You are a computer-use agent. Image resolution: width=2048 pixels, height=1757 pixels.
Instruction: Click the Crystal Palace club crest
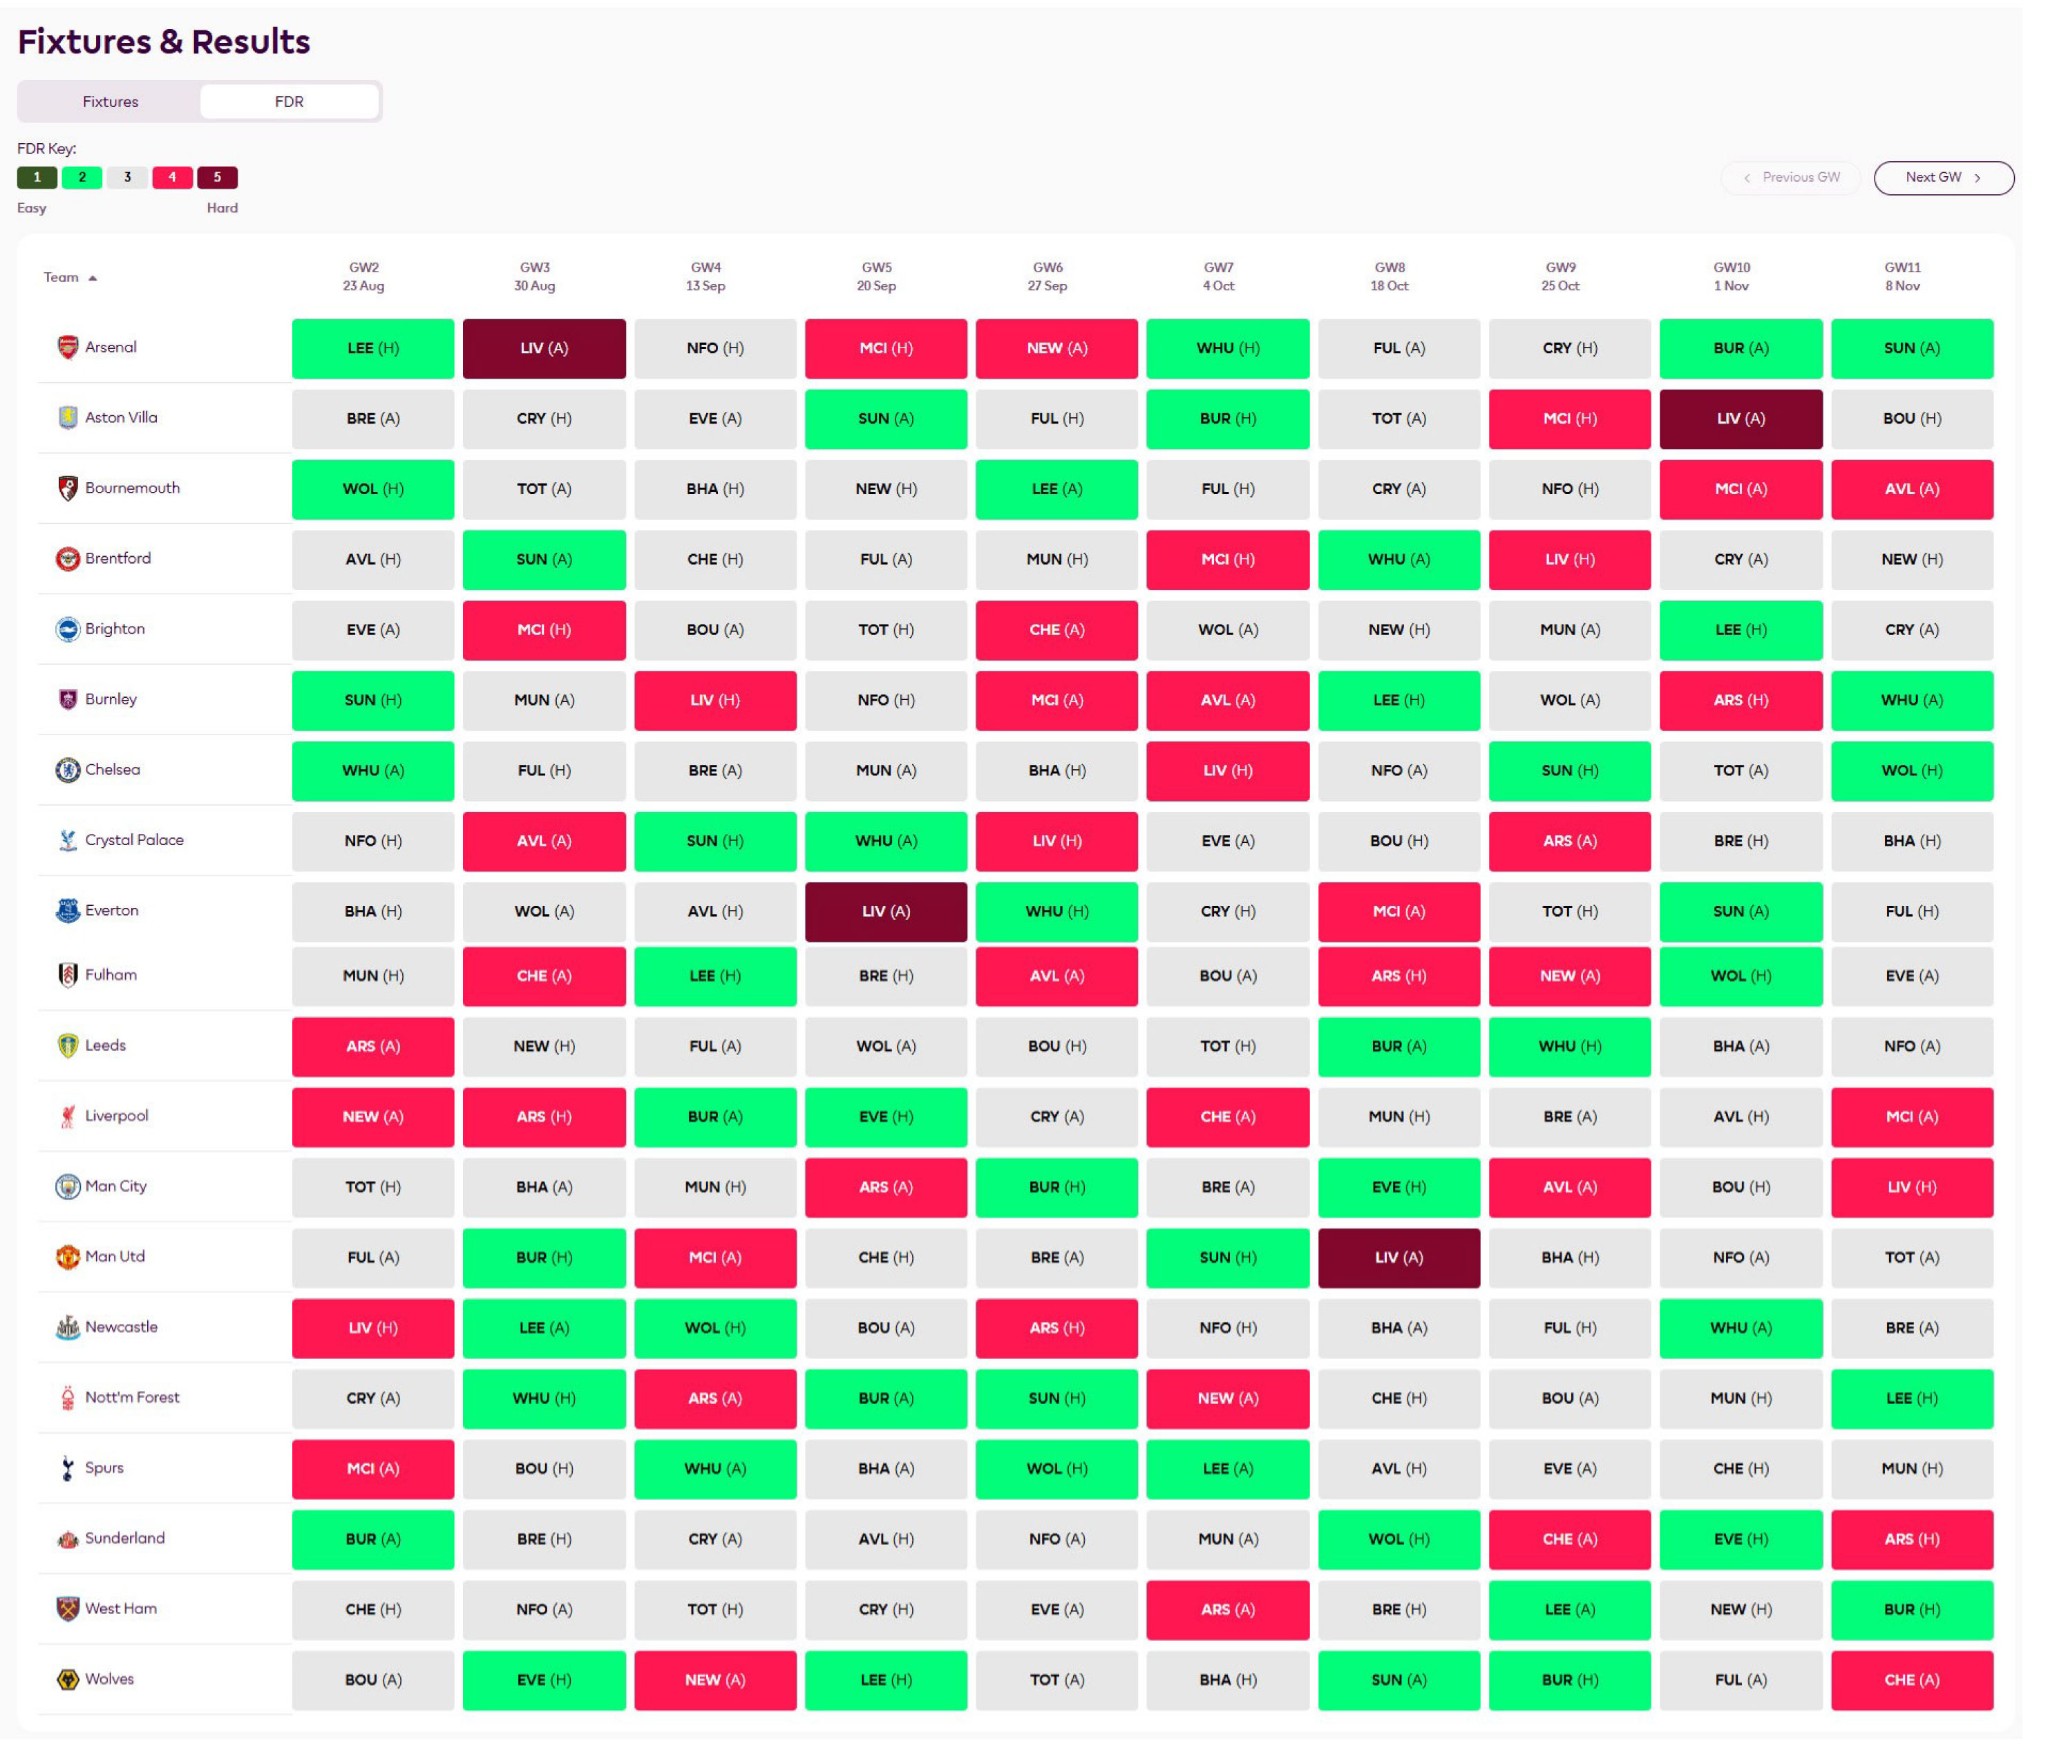click(x=67, y=840)
